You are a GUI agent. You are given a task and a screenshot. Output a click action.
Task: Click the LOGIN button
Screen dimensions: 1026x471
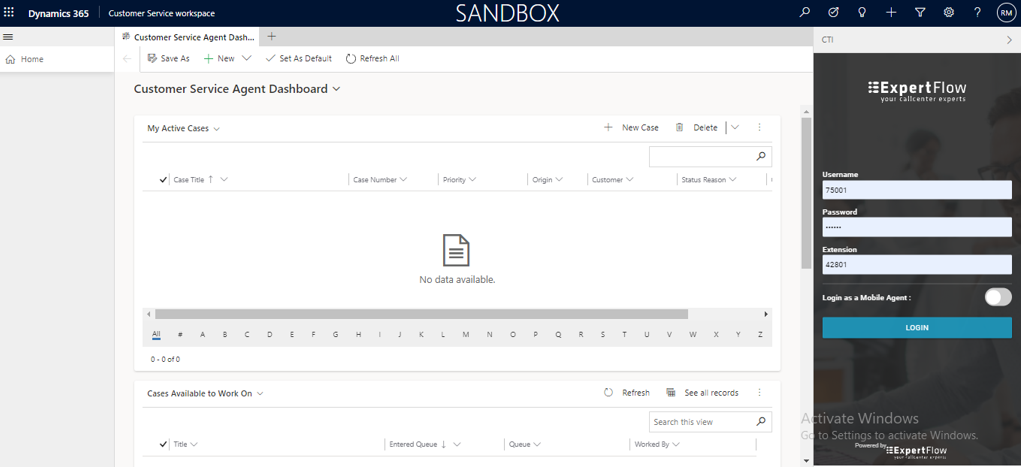[x=917, y=328]
